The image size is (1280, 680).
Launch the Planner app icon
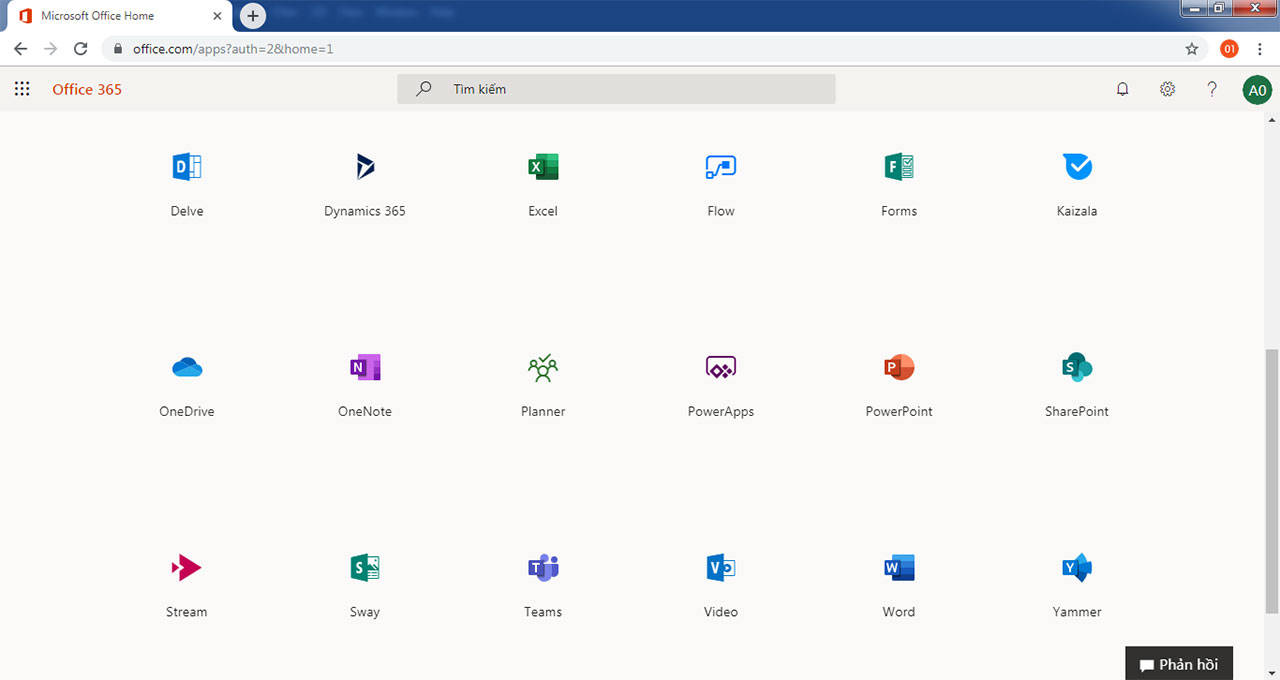(543, 368)
